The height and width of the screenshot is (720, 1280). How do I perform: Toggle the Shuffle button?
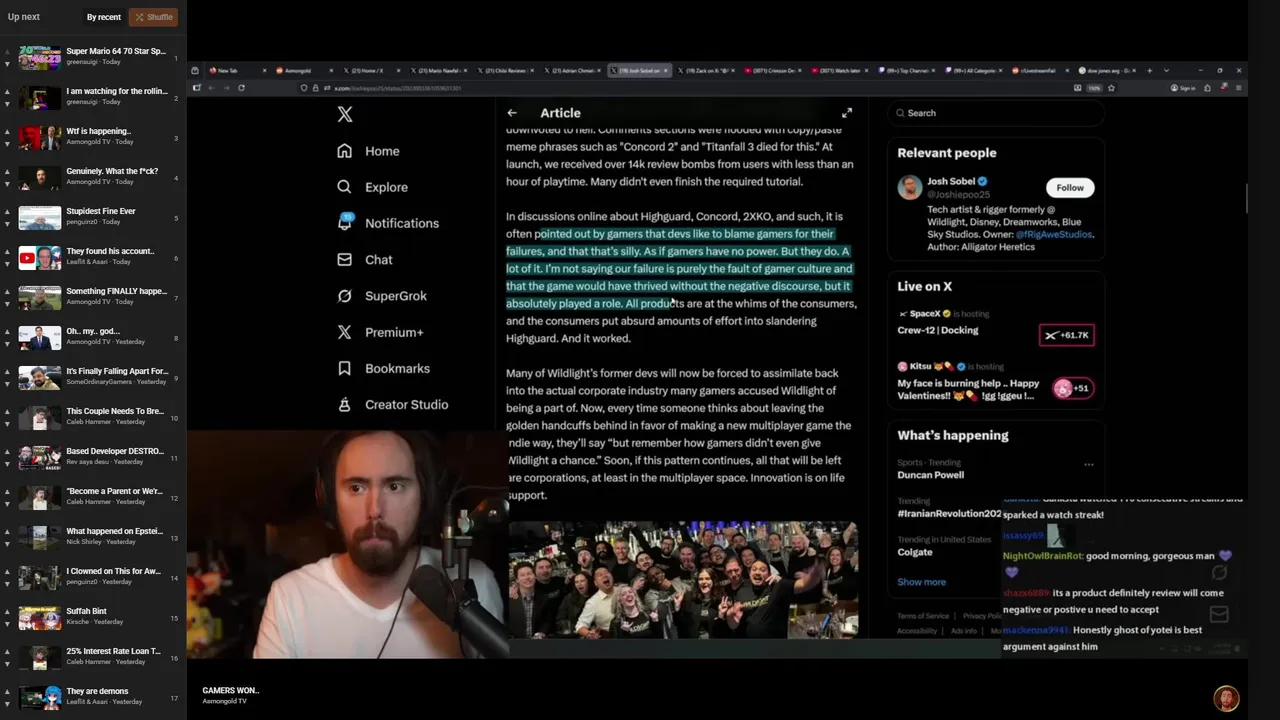[154, 17]
